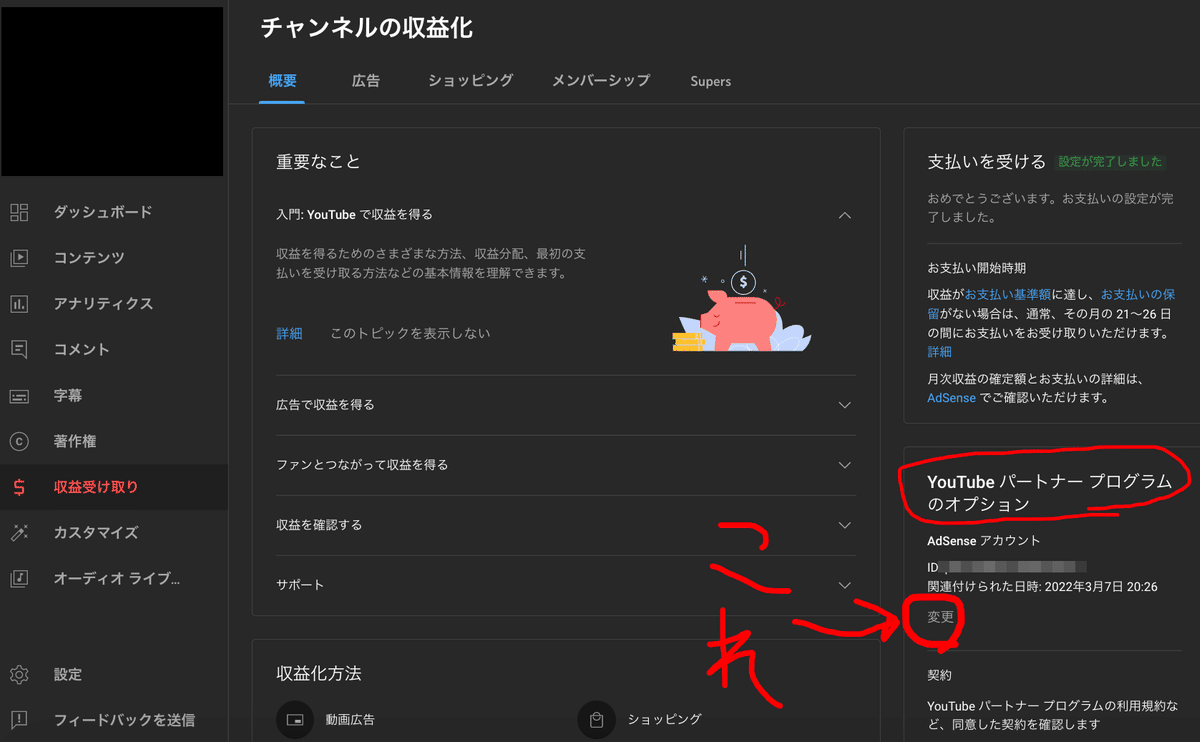Open 著作権 in the sidebar
Image resolution: width=1200 pixels, height=742 pixels.
tap(75, 442)
